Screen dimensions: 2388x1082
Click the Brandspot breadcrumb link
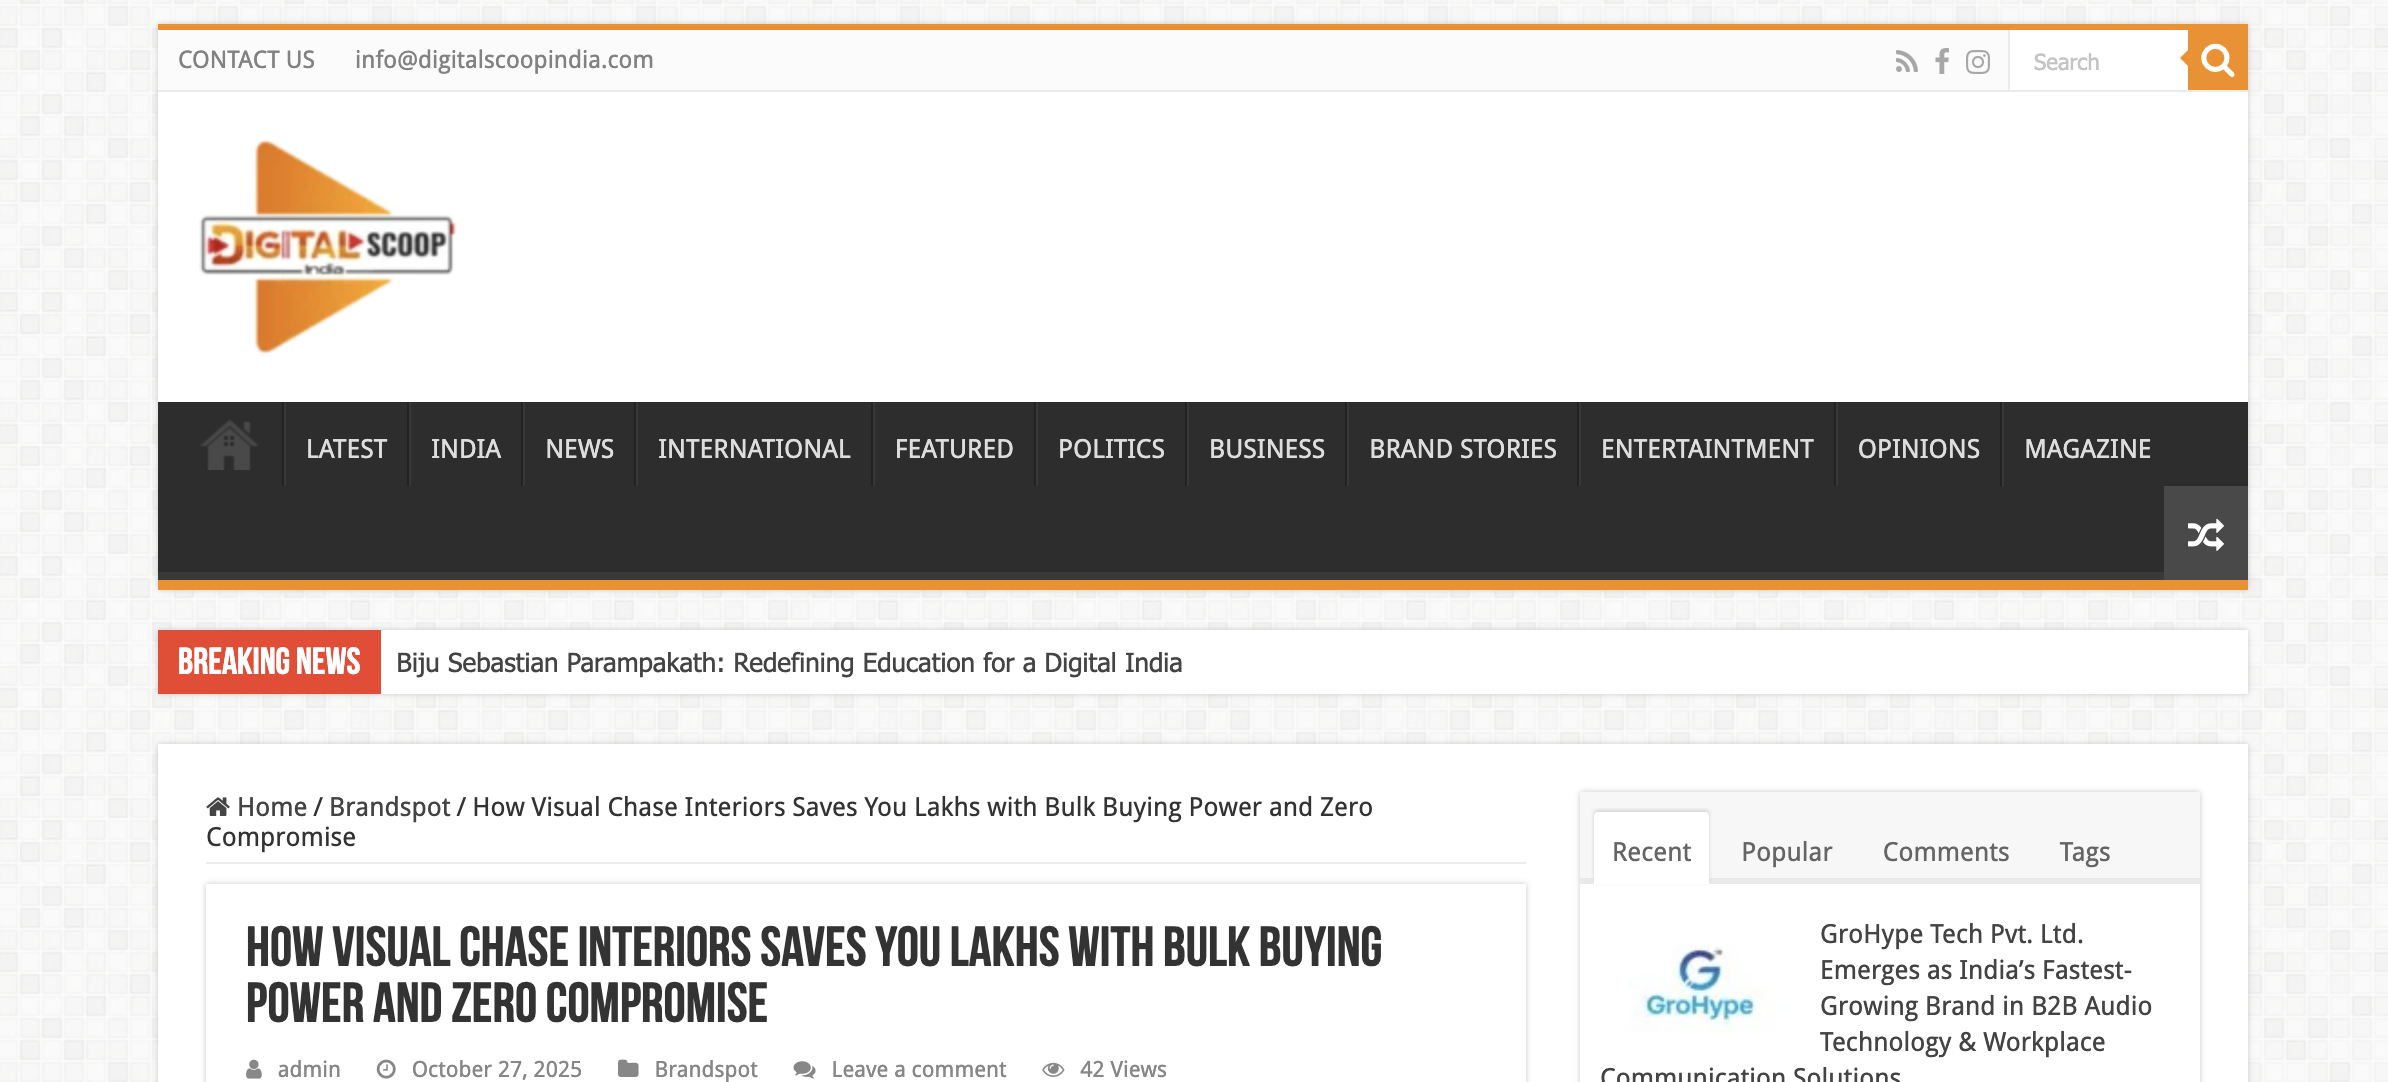coord(389,807)
